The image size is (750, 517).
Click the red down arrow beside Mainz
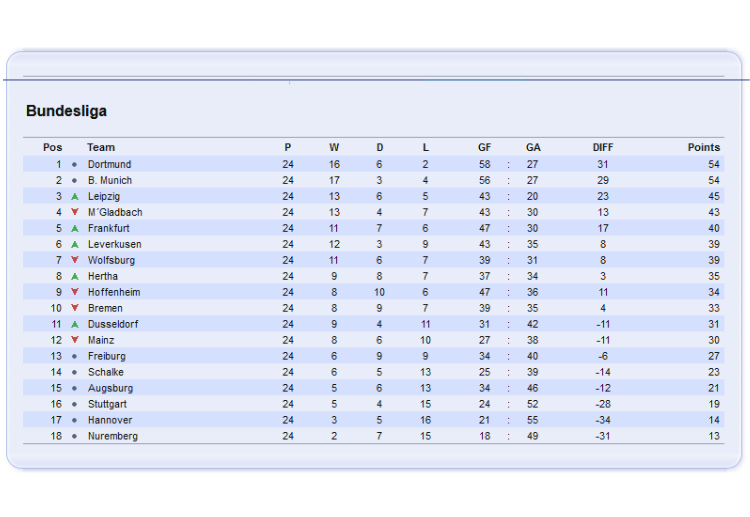click(74, 341)
